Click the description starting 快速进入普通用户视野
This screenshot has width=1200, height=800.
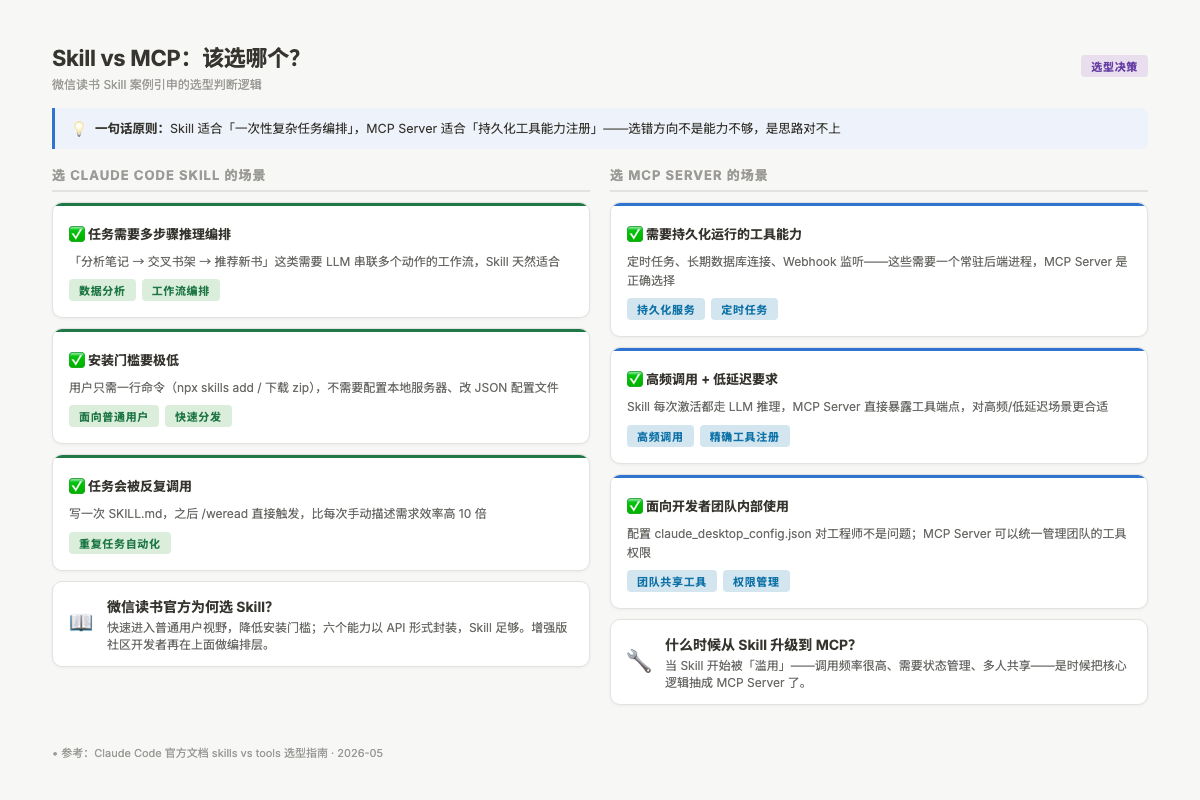click(338, 636)
